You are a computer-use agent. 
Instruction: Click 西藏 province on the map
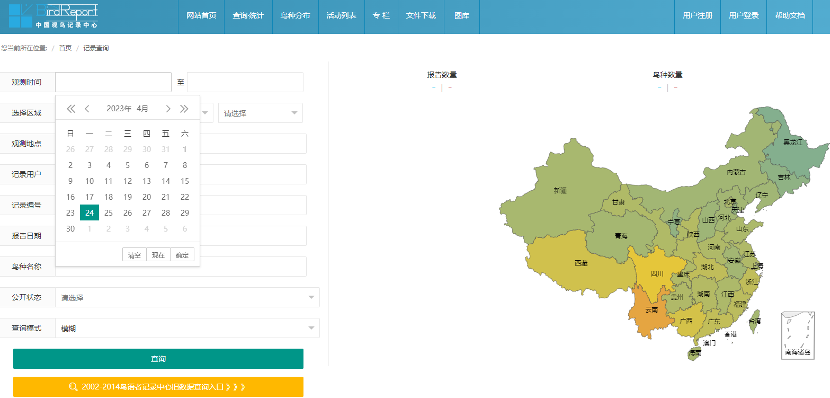click(581, 263)
